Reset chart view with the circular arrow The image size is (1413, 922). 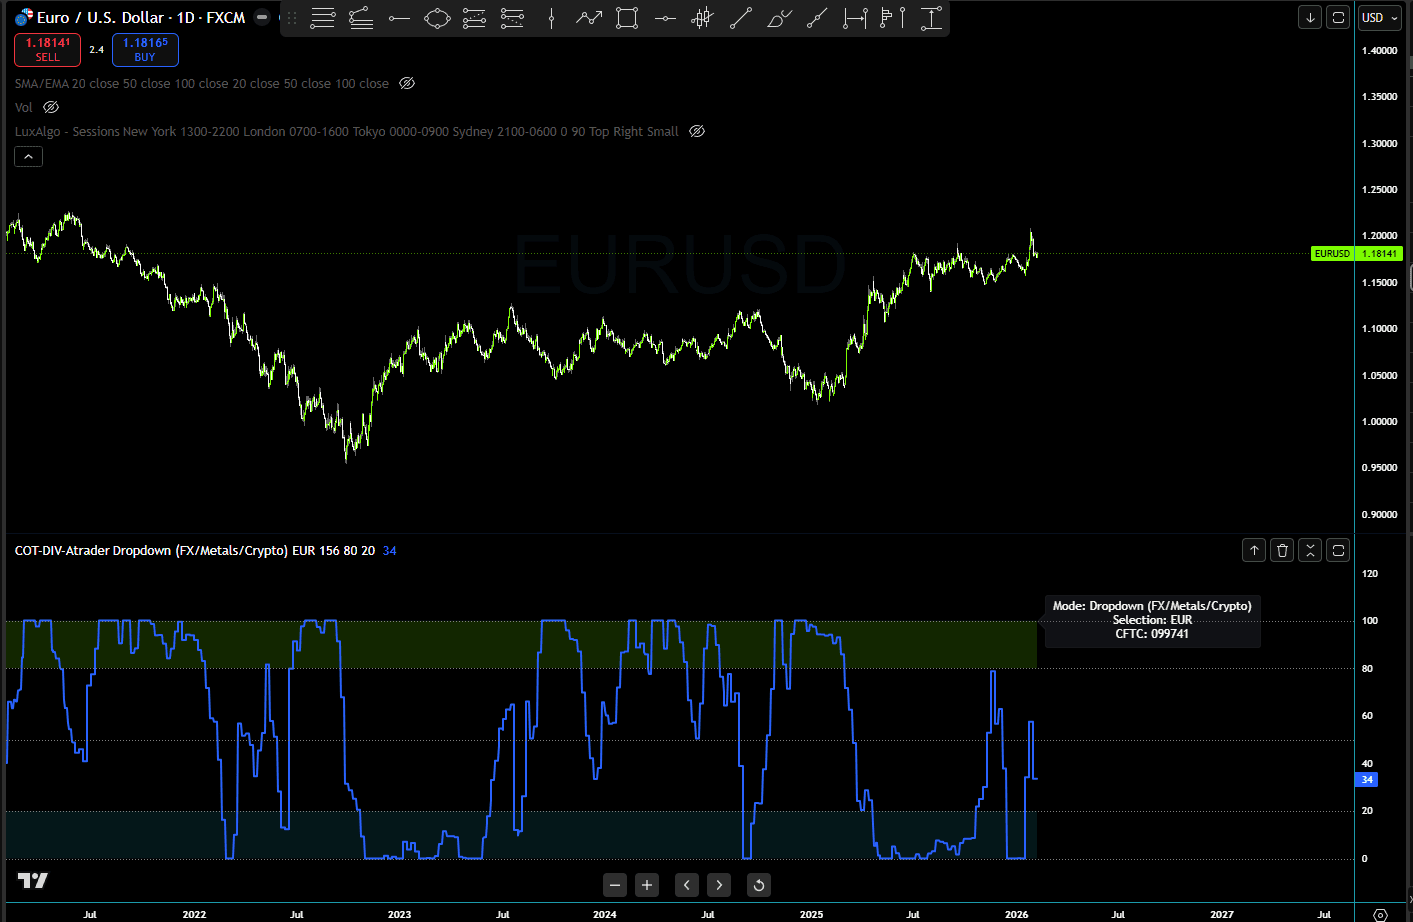(759, 885)
